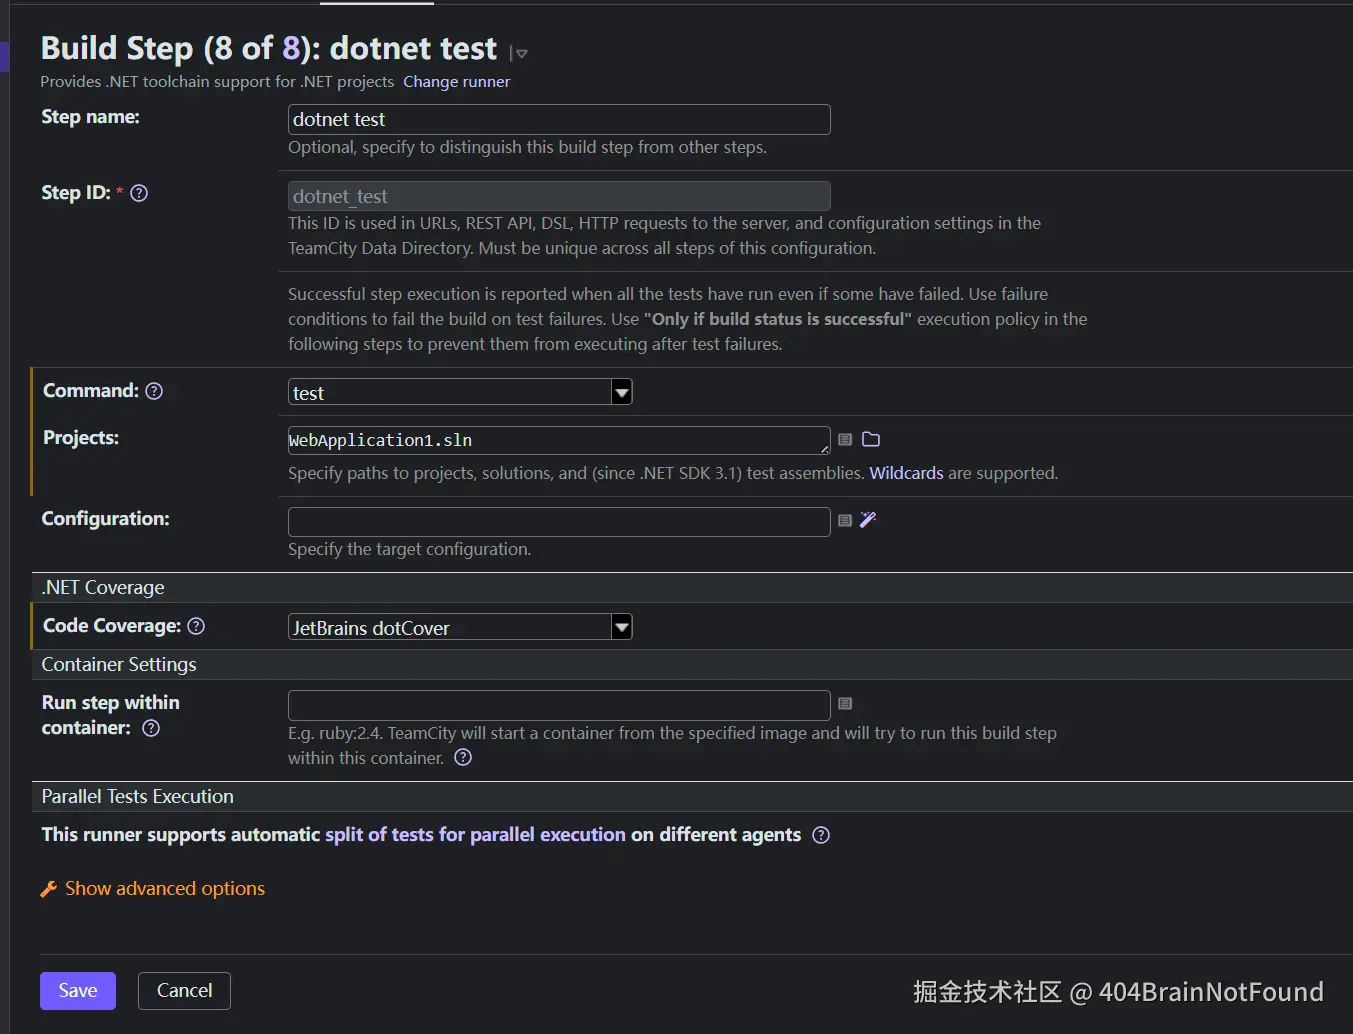Click the Step name input field
Viewport: 1353px width, 1034px height.
point(559,119)
